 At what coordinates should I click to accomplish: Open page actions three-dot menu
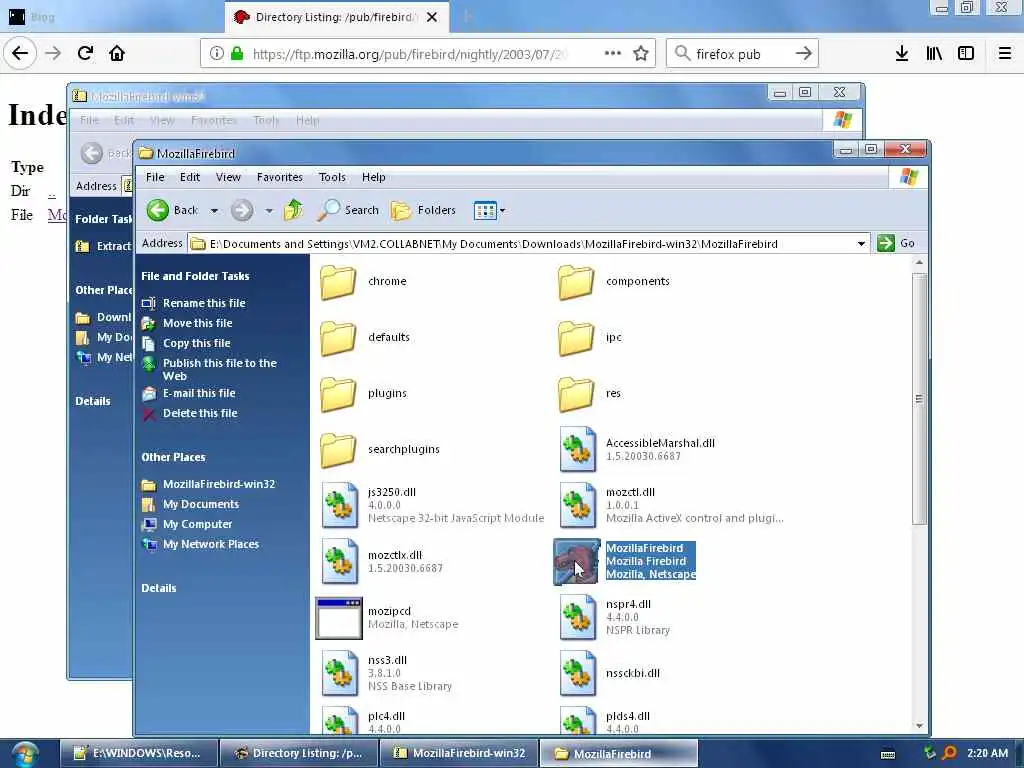coord(613,53)
